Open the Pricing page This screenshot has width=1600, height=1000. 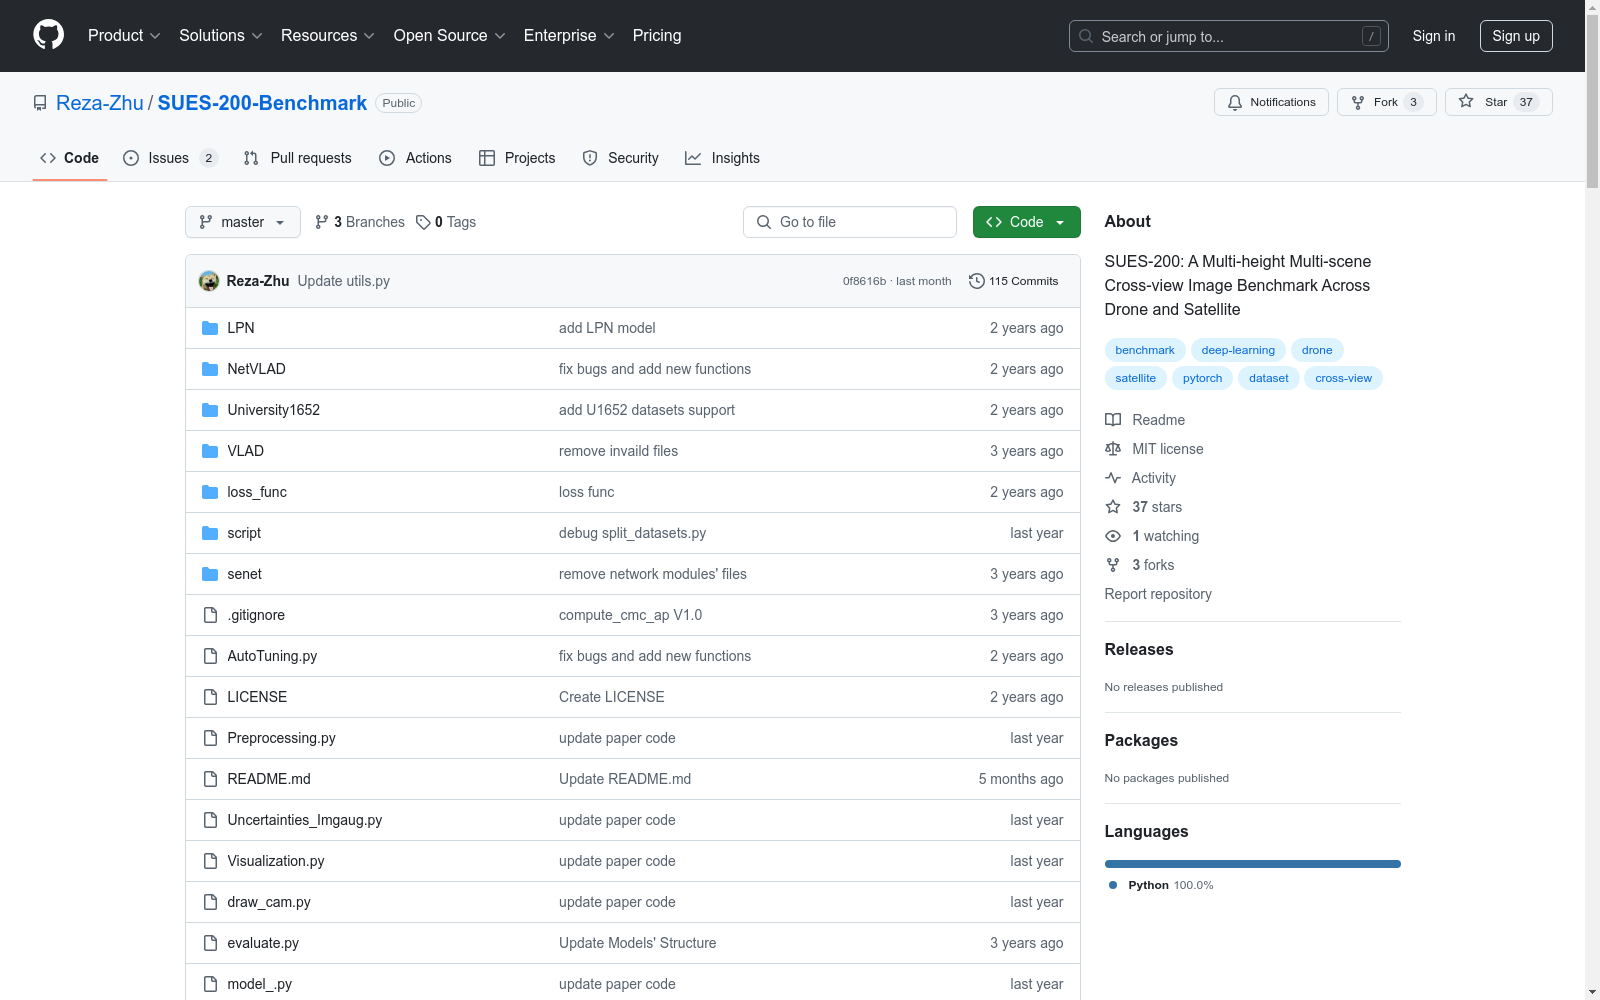(657, 35)
